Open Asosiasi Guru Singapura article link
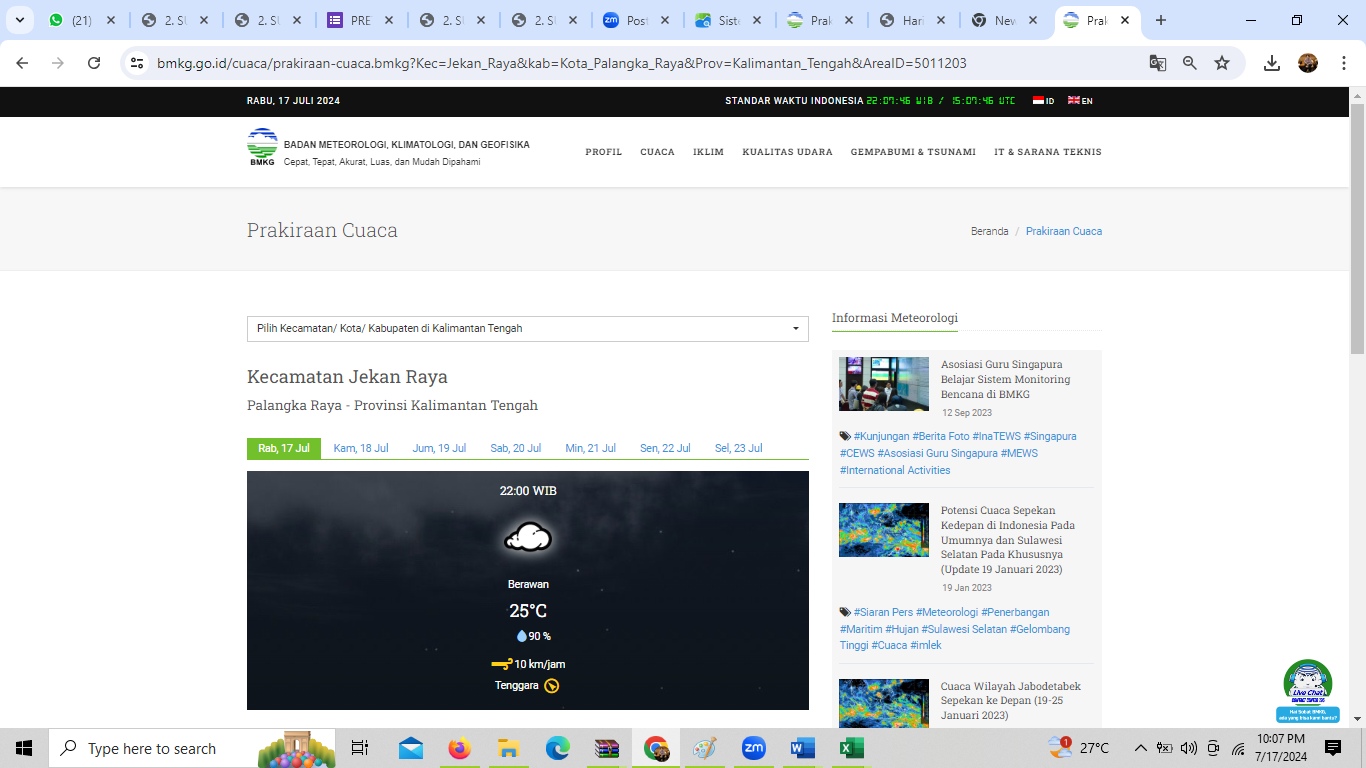Viewport: 1366px width, 768px height. click(1006, 379)
